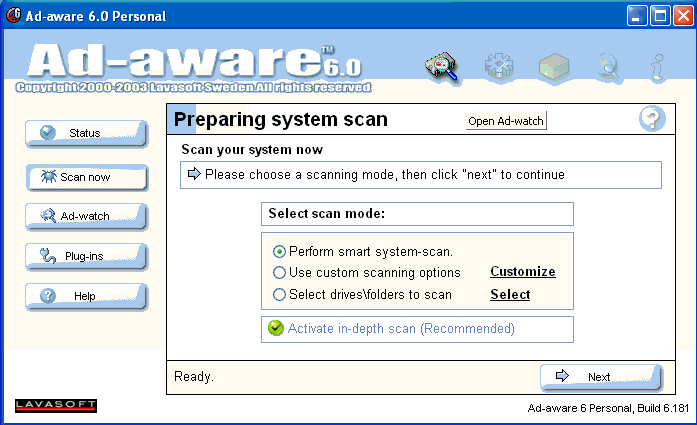The image size is (697, 425).
Task: Click the Ad-aware logo in title bar
Action: click(14, 15)
